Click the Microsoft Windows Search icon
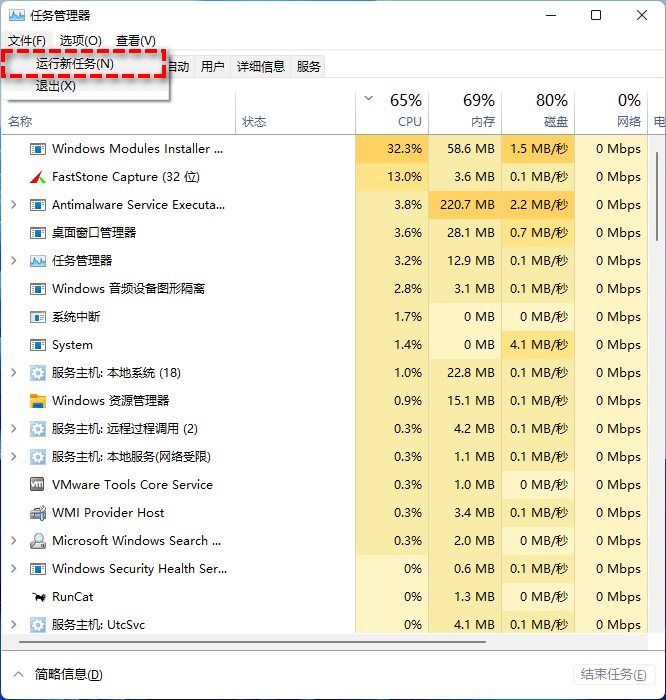Screen dimensions: 666x700 (x=38, y=541)
